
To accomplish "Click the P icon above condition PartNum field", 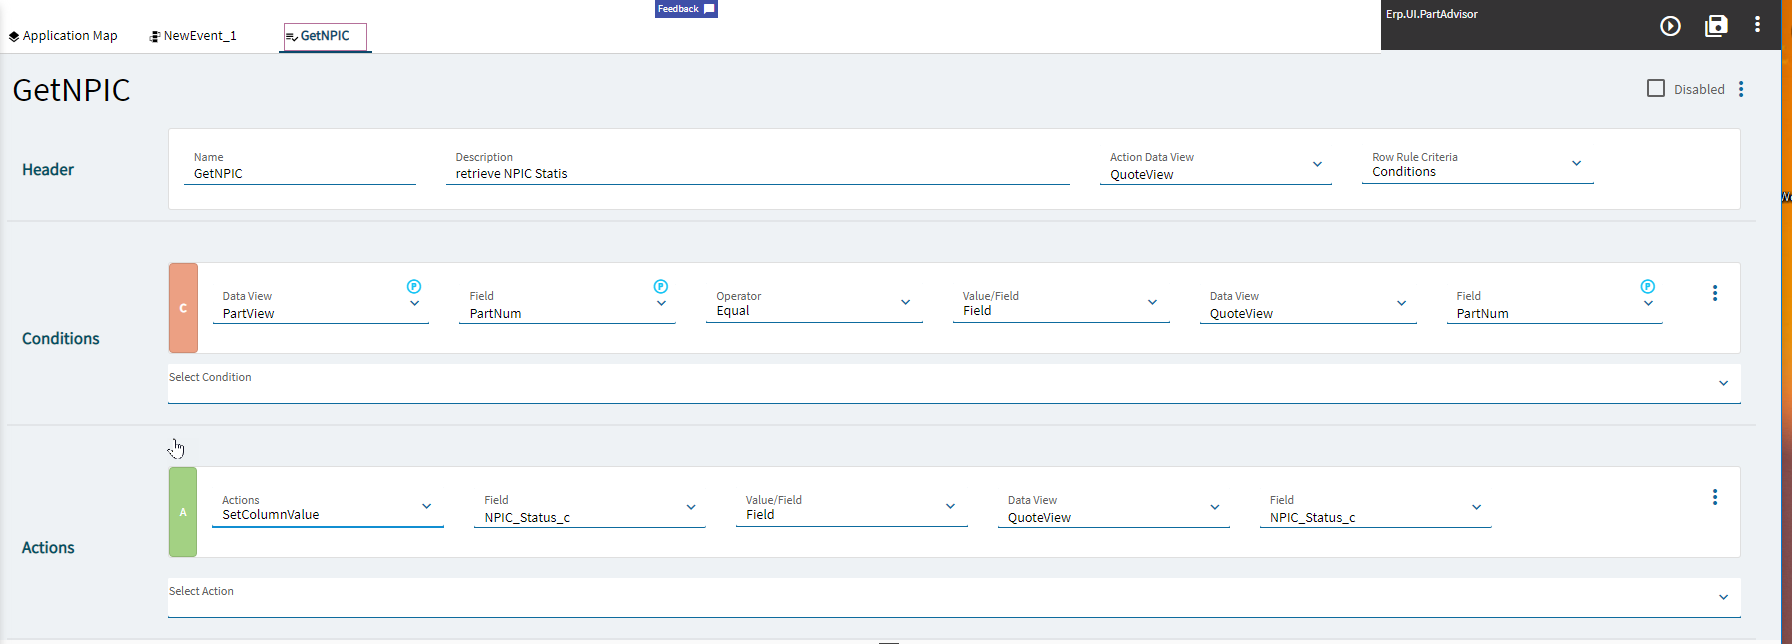I will click(x=660, y=287).
